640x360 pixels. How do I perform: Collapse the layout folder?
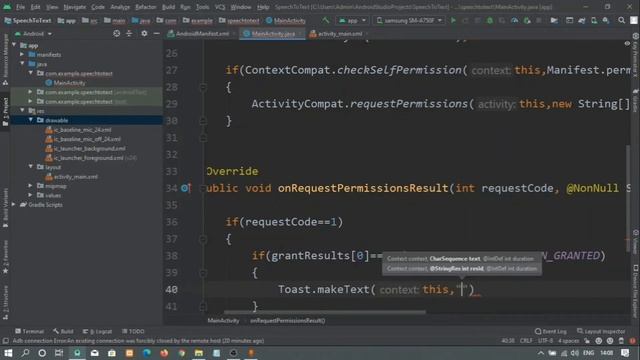[x=31, y=167]
